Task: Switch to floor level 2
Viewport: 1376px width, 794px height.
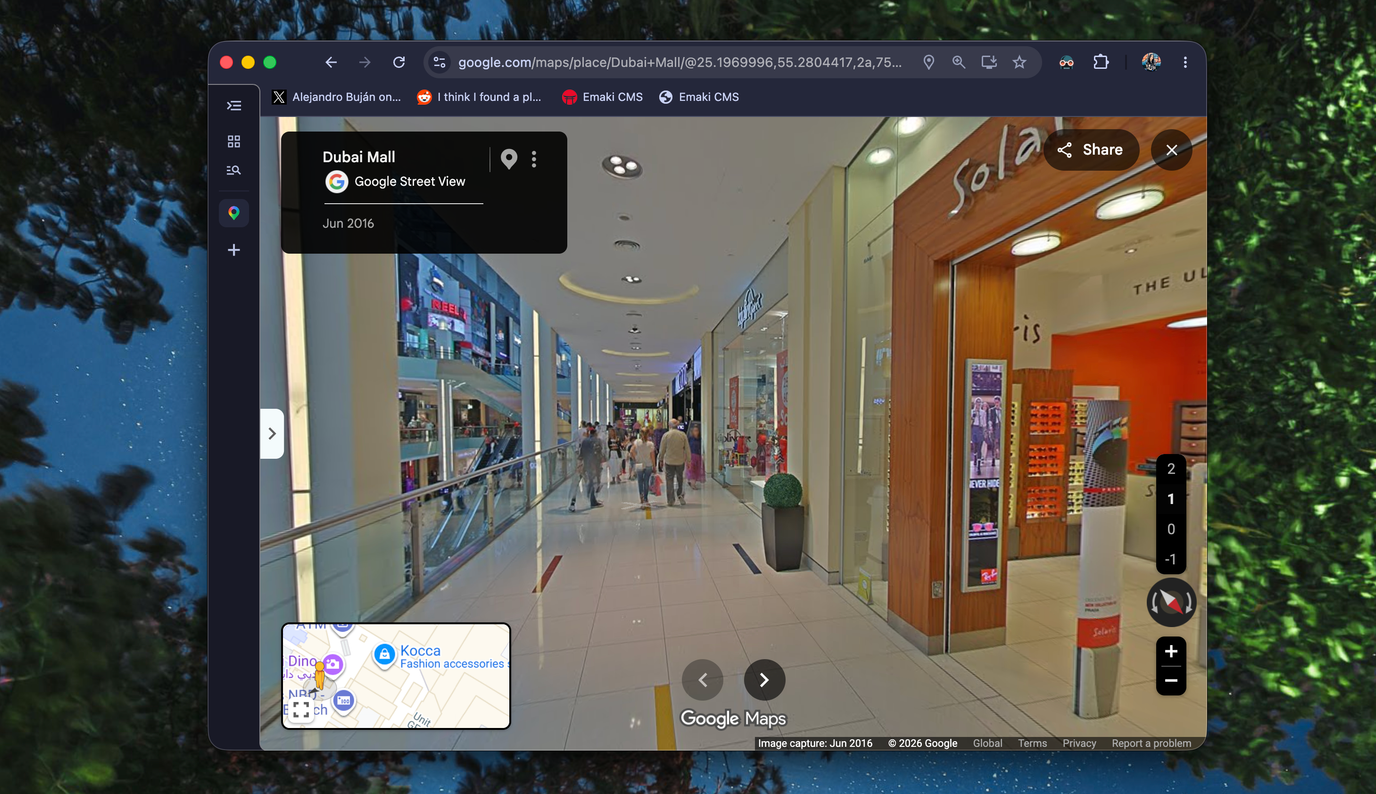Action: pyautogui.click(x=1171, y=469)
